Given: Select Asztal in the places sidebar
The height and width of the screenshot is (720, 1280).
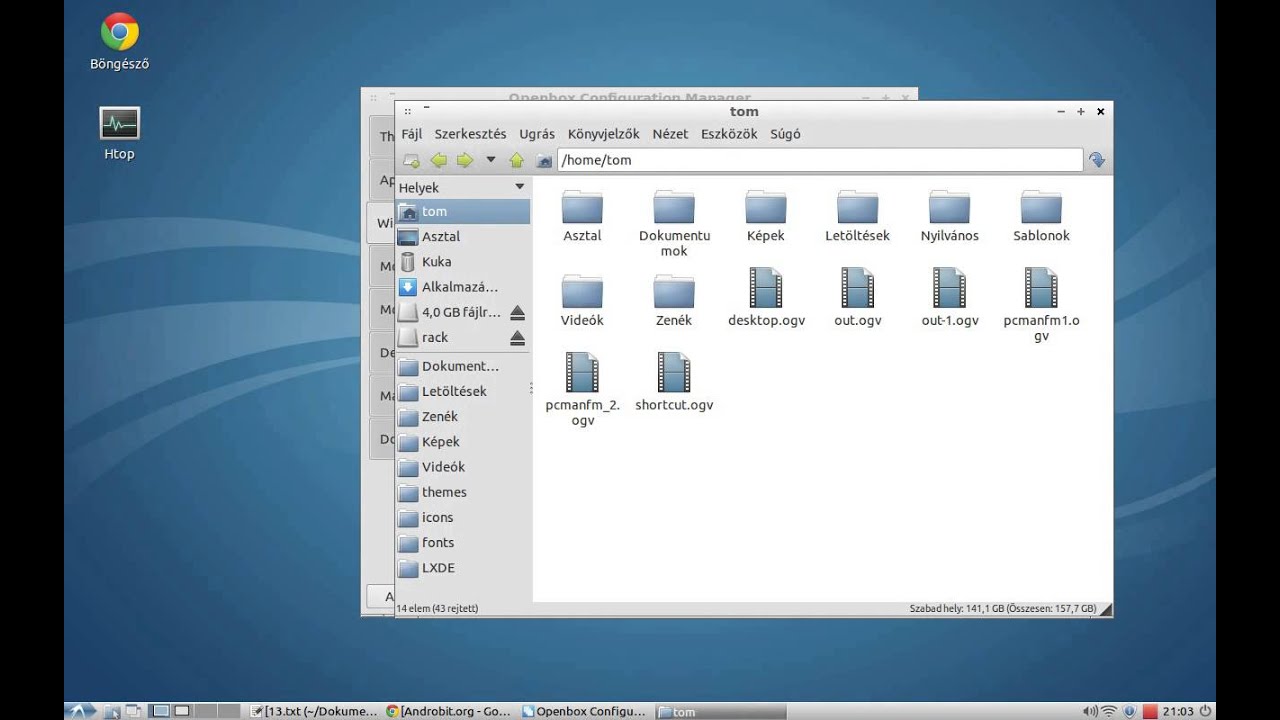Looking at the screenshot, I should pyautogui.click(x=463, y=237).
